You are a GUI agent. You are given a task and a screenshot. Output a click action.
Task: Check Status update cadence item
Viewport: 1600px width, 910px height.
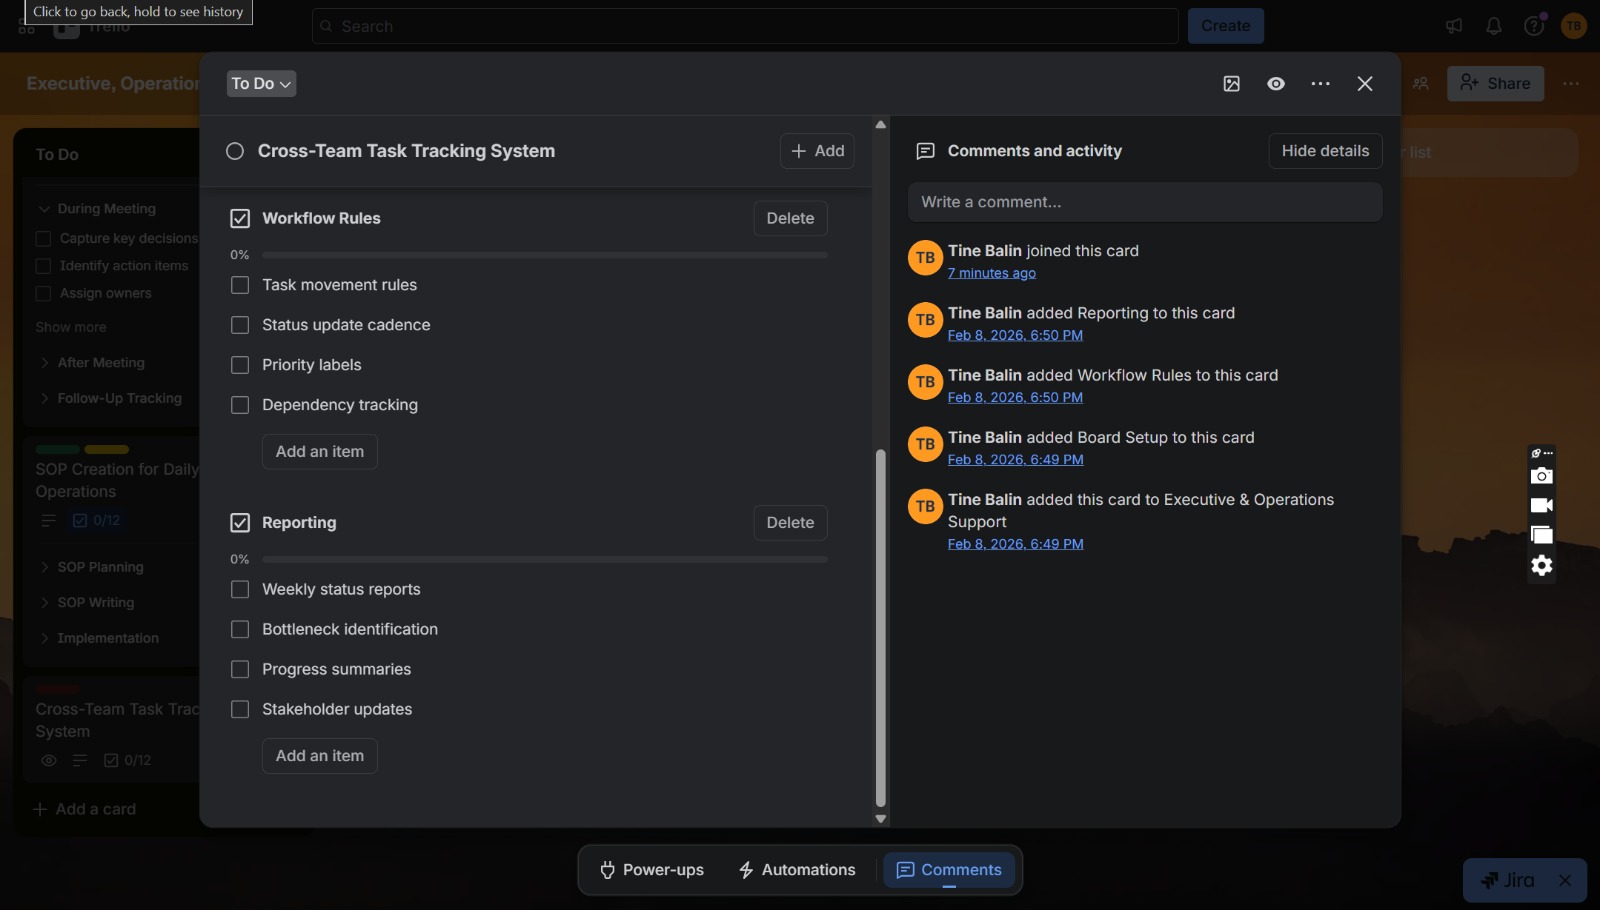point(240,325)
